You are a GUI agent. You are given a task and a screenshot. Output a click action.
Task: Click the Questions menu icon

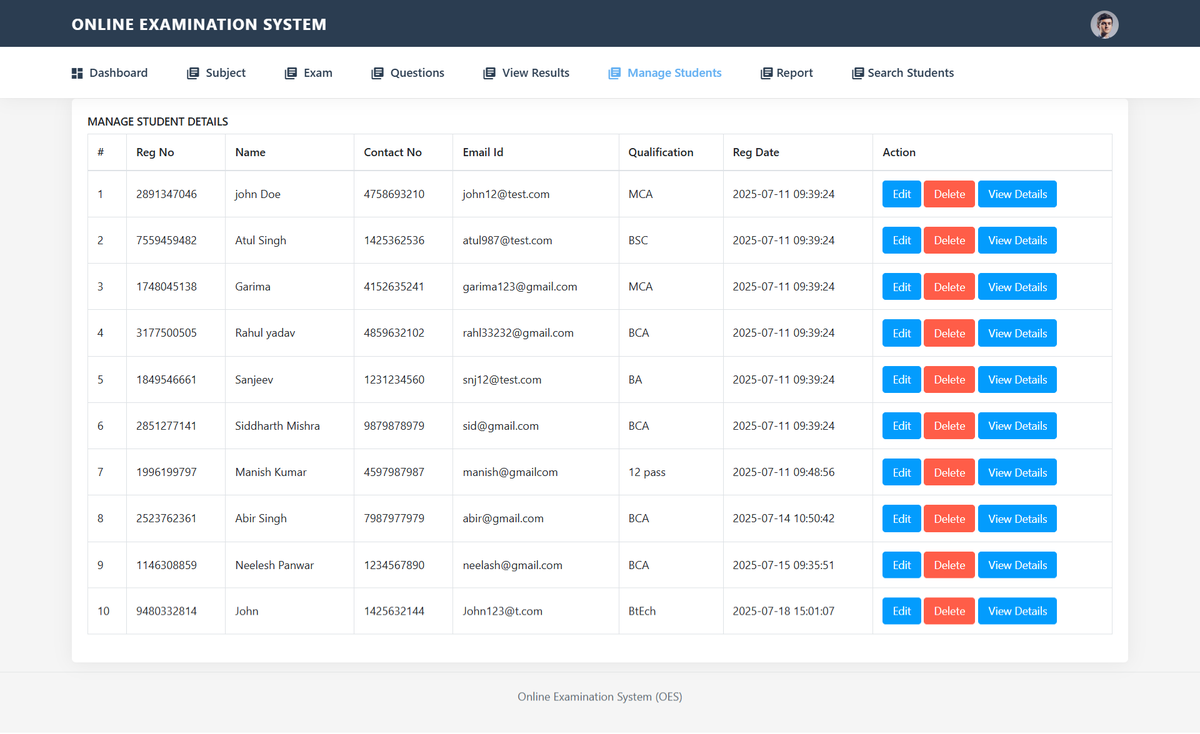click(377, 73)
